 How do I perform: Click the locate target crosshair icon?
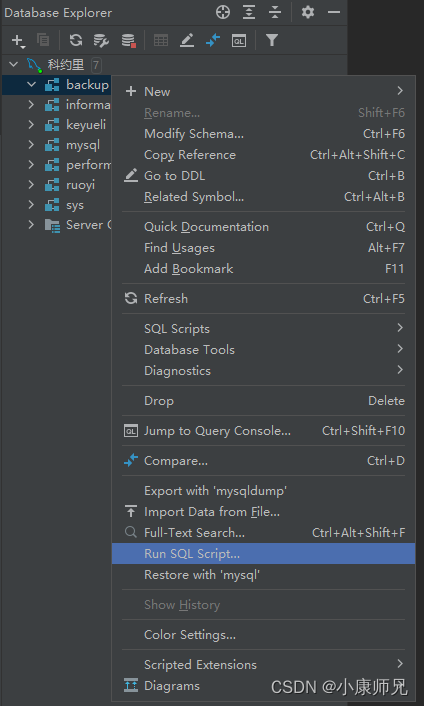point(223,12)
